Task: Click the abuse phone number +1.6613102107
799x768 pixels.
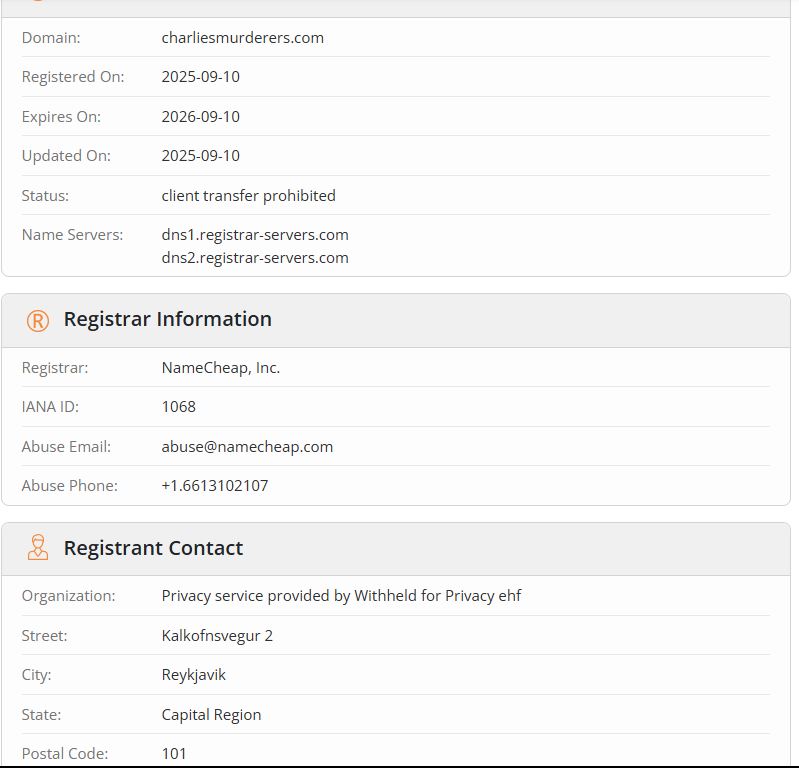Action: coord(215,486)
